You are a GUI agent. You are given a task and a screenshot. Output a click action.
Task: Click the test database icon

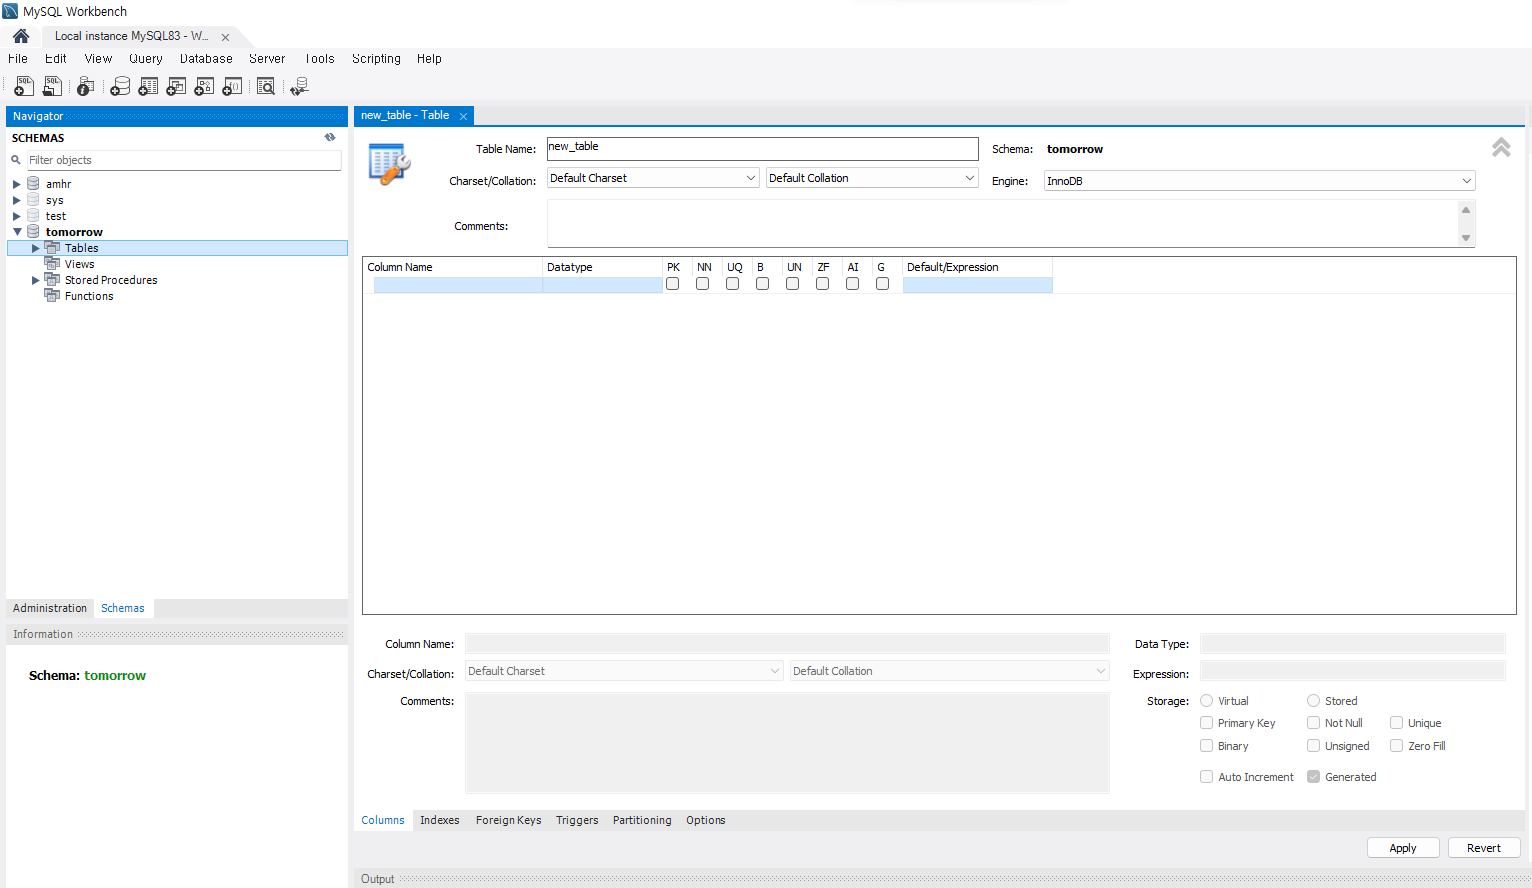pyautogui.click(x=33, y=216)
